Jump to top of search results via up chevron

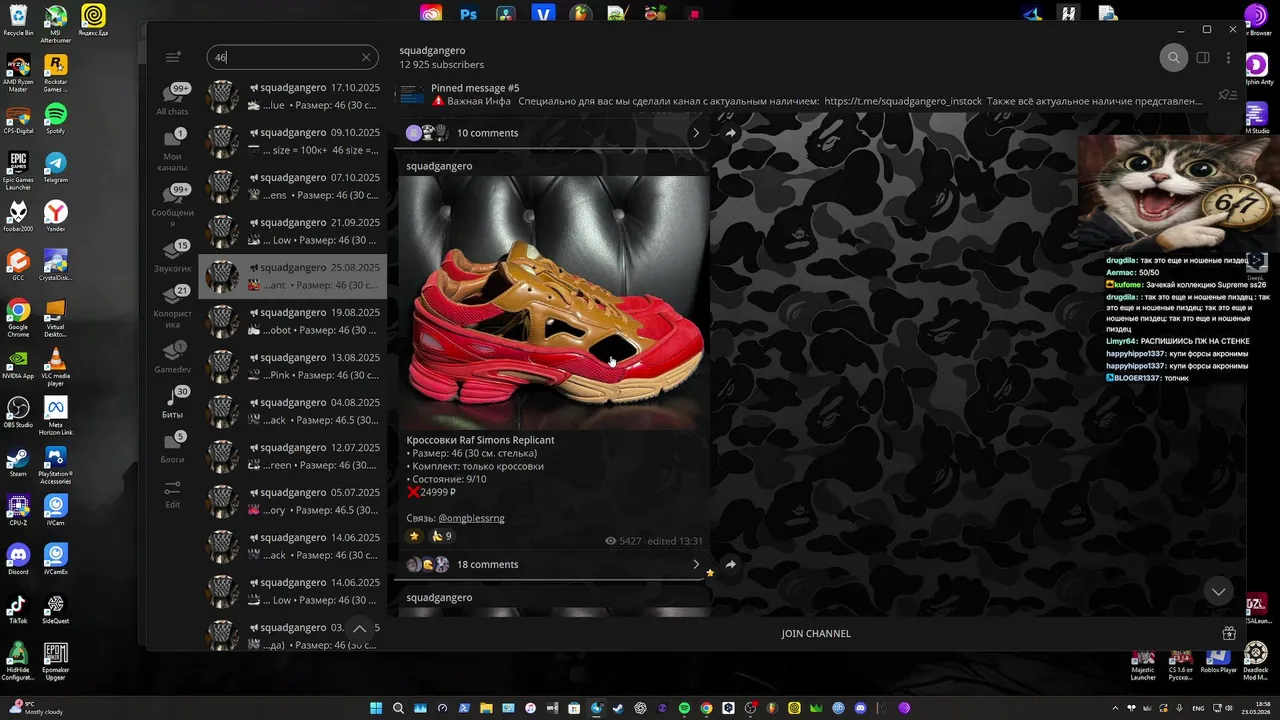(359, 628)
